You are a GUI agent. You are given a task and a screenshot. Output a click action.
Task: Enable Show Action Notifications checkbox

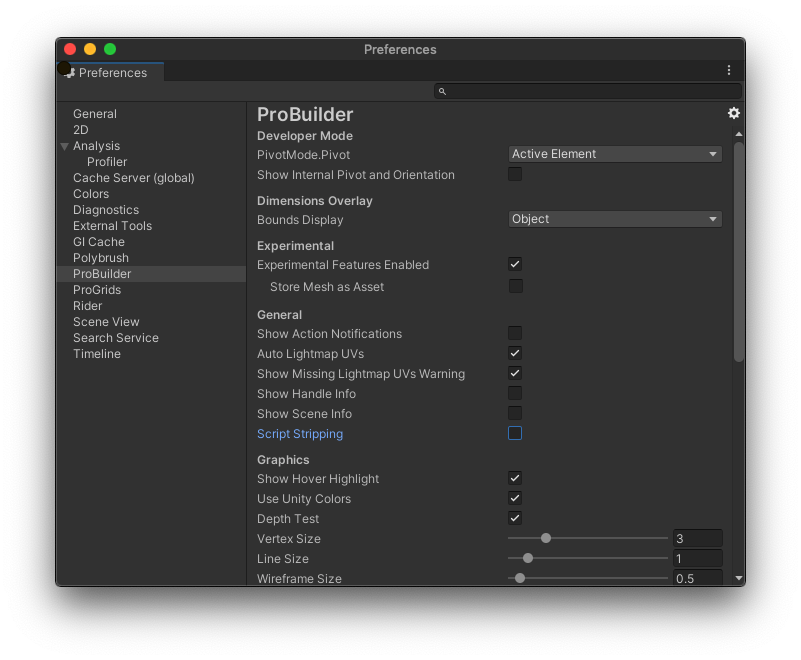[515, 333]
